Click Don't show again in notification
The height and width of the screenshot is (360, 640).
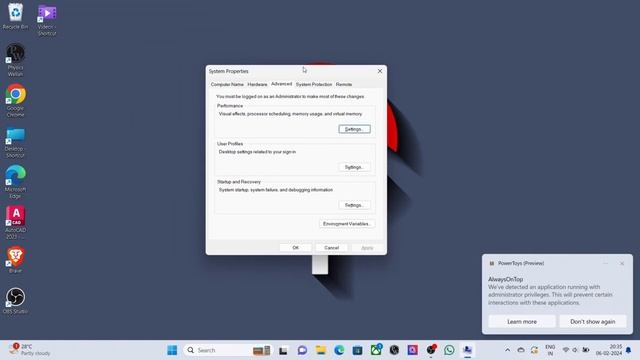click(593, 322)
